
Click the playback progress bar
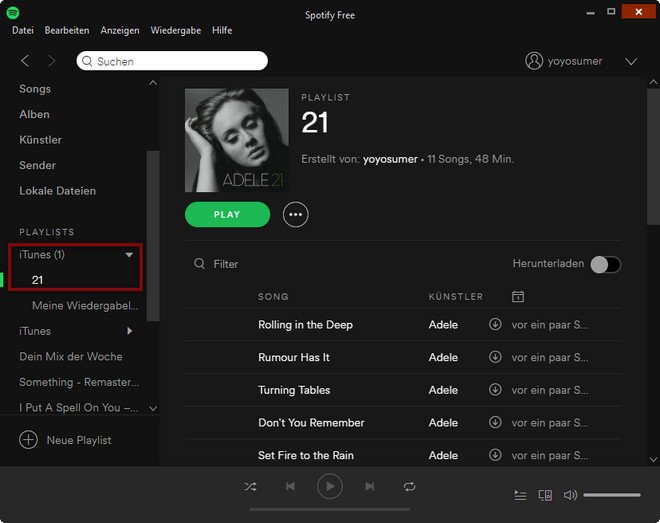330,510
